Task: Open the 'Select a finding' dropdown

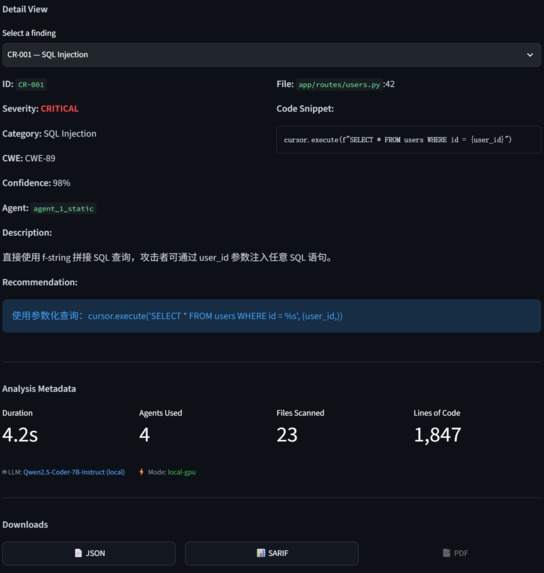Action: 271,55
